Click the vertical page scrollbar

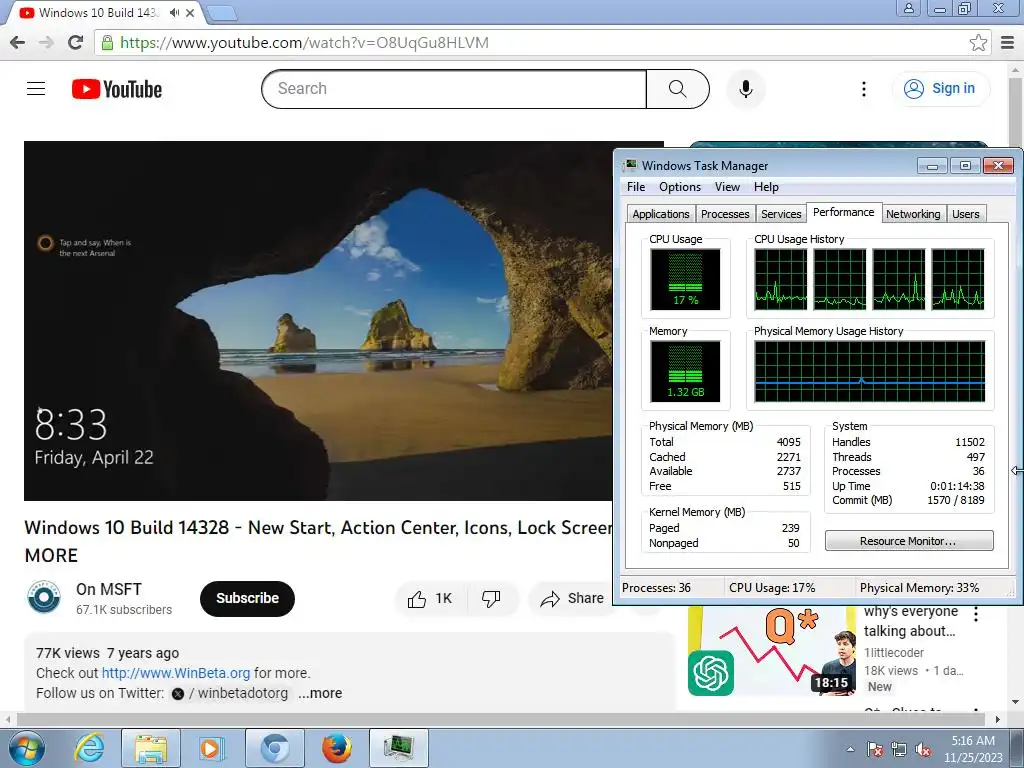point(1016,111)
